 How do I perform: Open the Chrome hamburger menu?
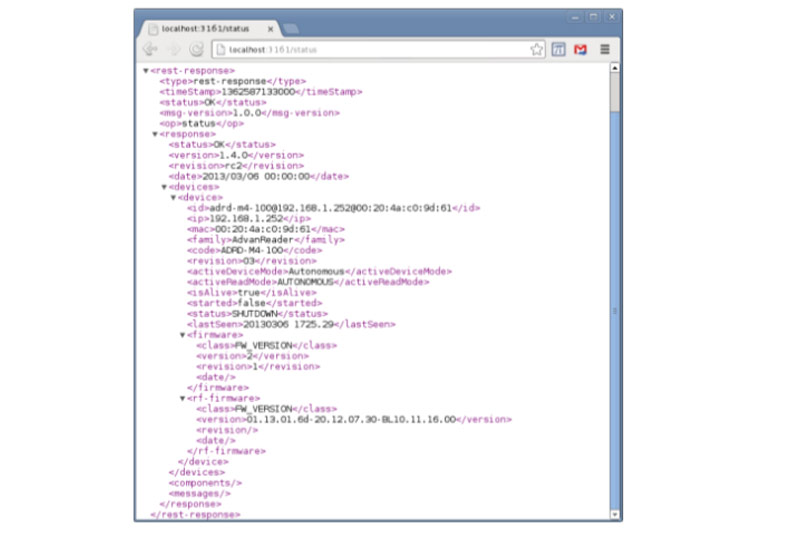click(605, 50)
